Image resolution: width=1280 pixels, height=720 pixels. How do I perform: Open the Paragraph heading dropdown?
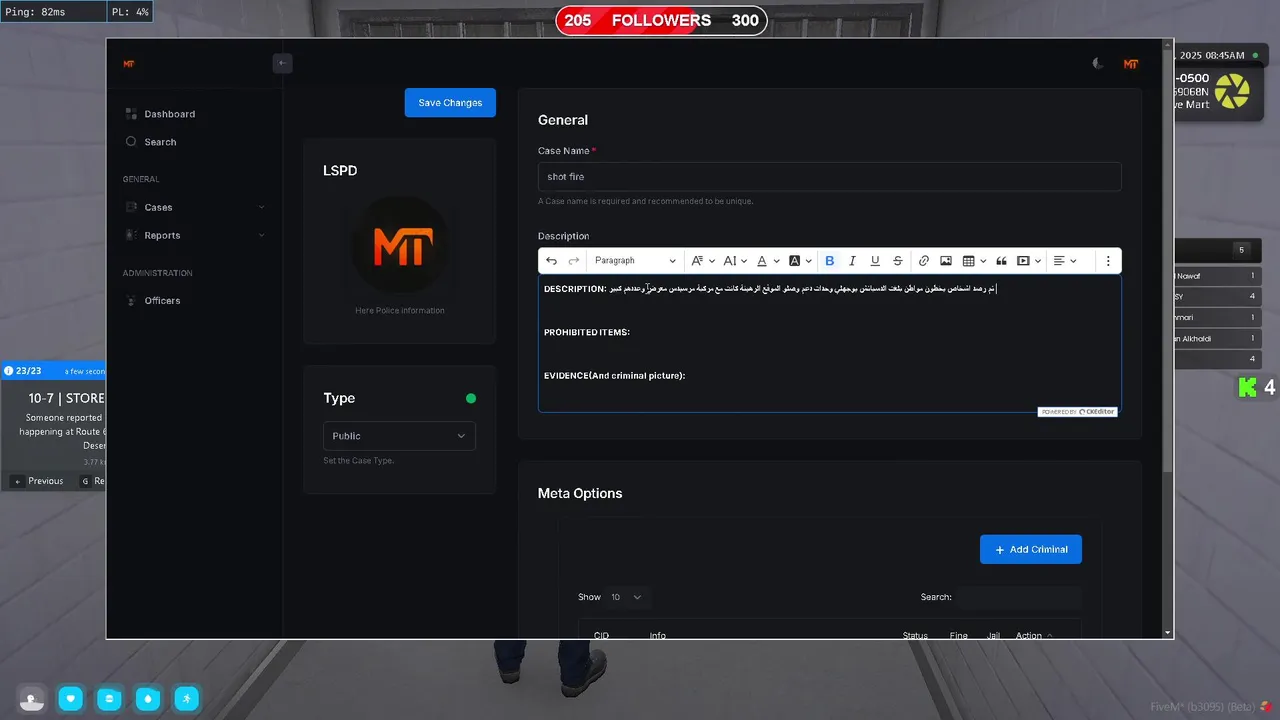pos(635,261)
